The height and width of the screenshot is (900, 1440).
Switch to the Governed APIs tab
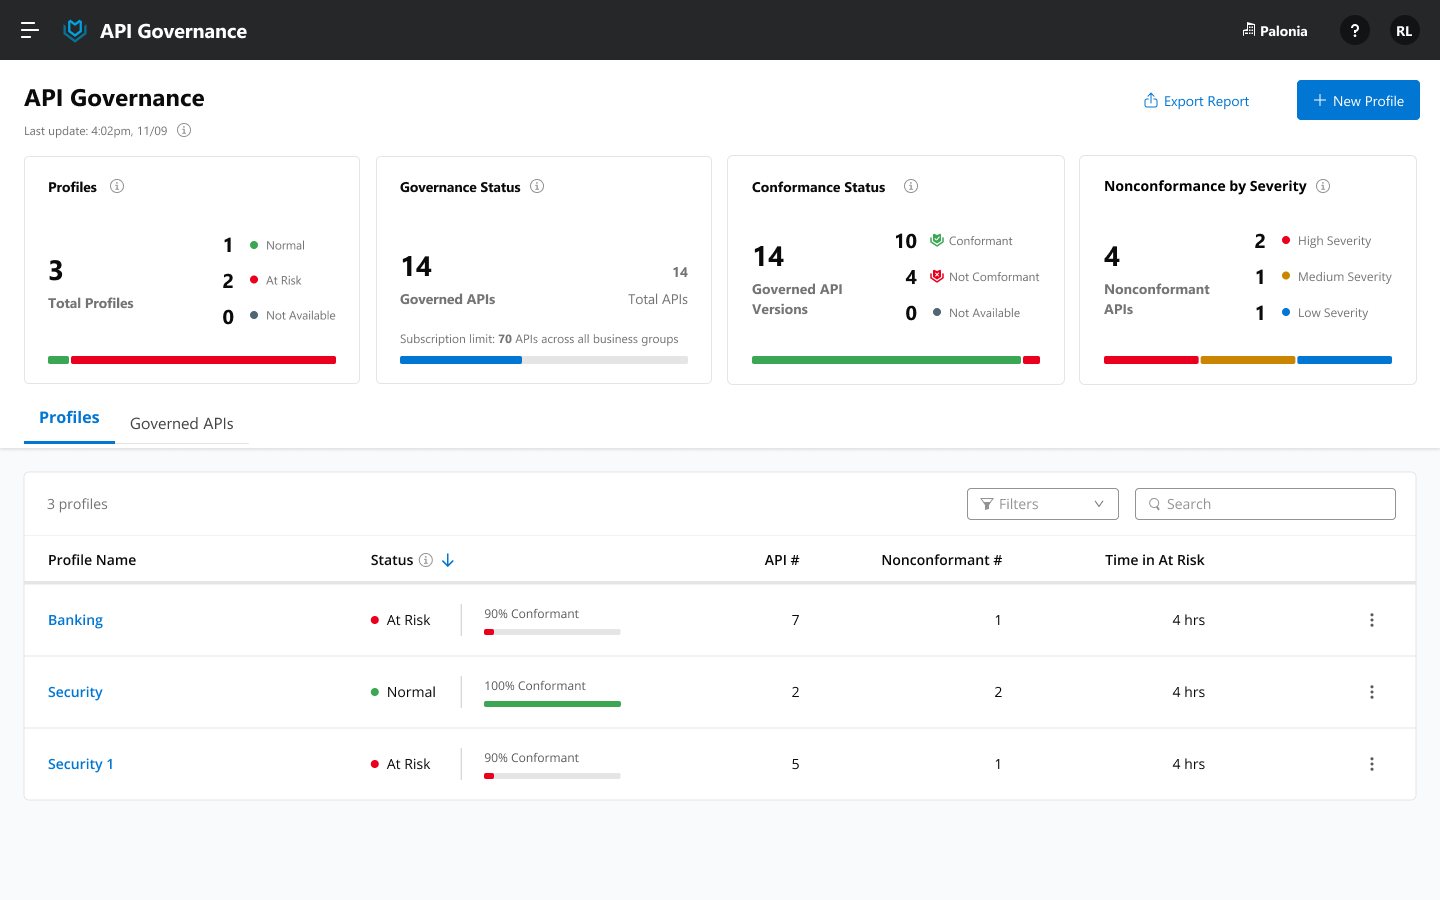coord(182,424)
